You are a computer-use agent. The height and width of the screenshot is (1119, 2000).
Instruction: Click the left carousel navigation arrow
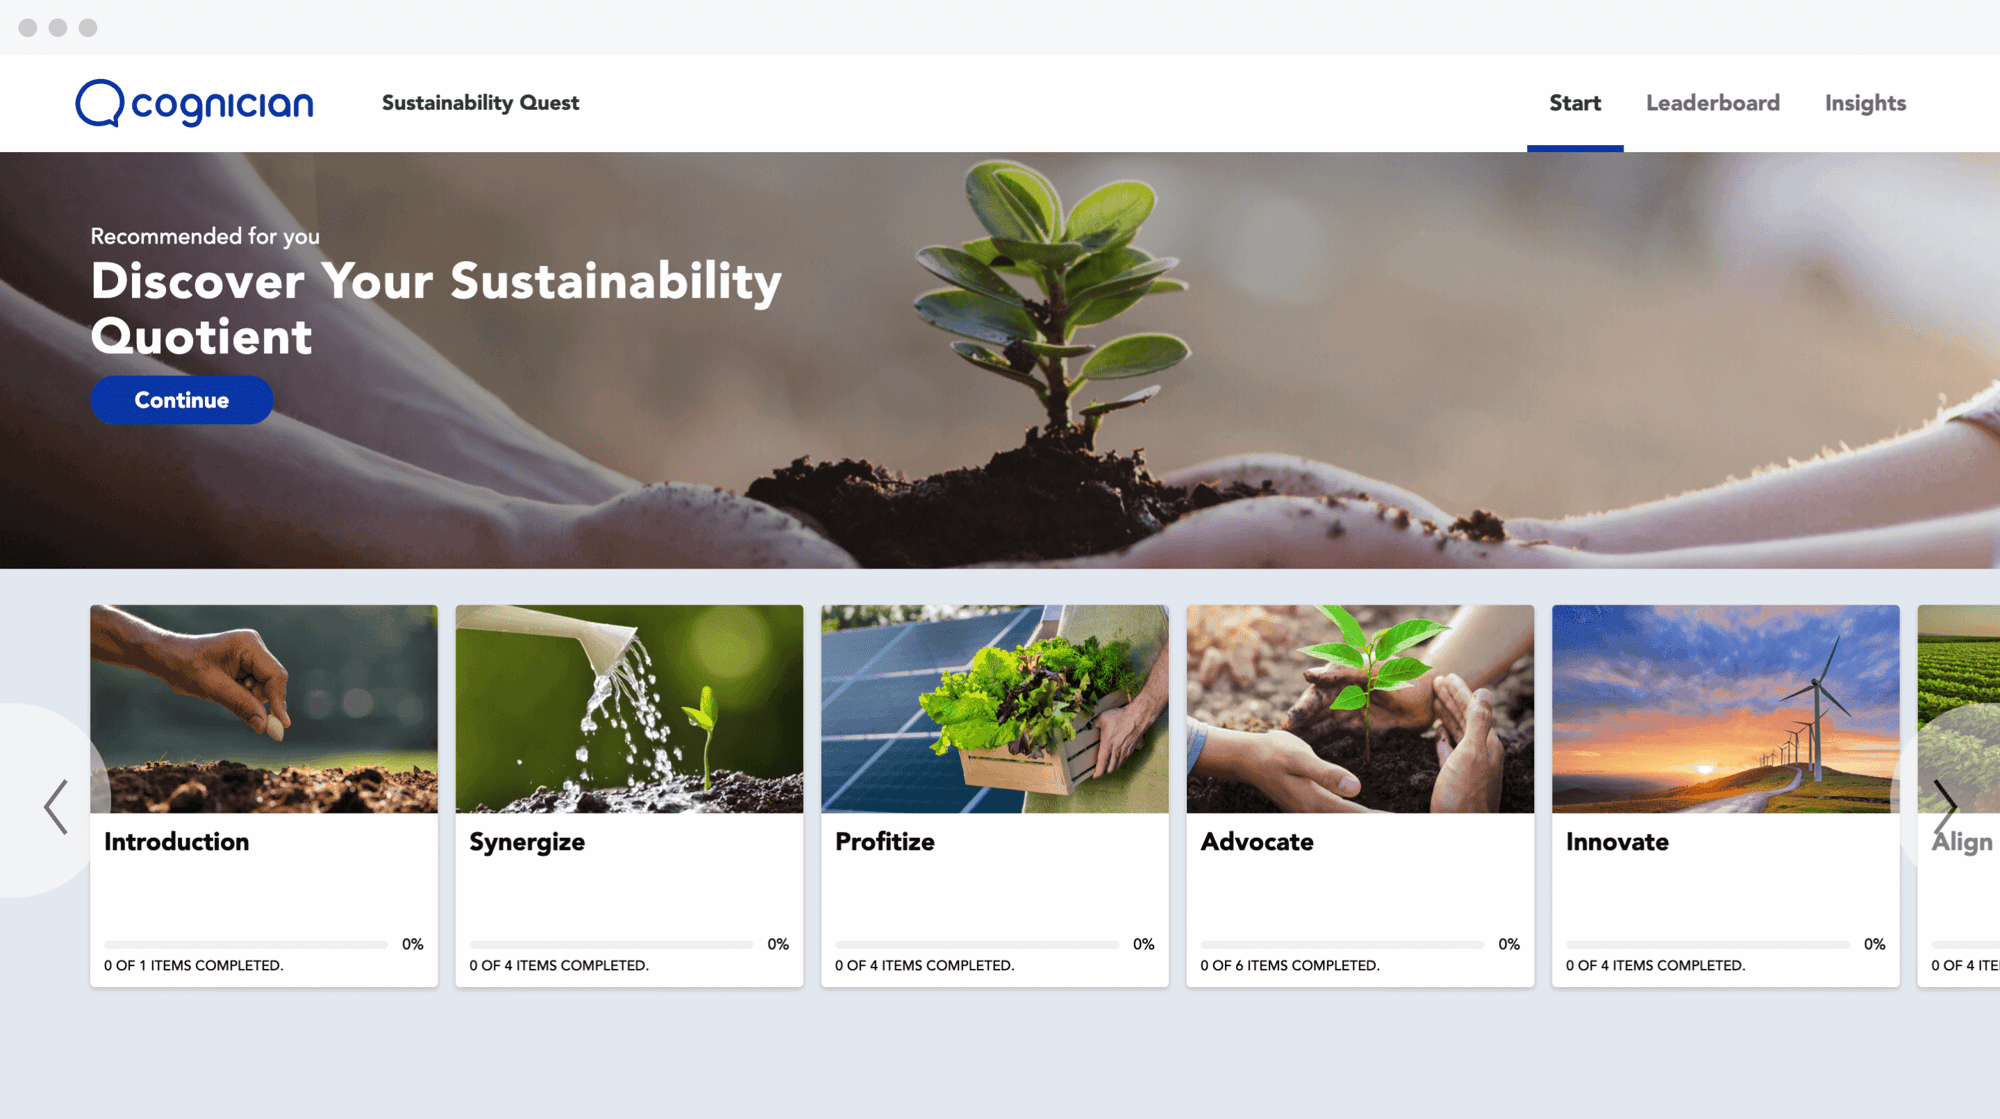[x=55, y=806]
